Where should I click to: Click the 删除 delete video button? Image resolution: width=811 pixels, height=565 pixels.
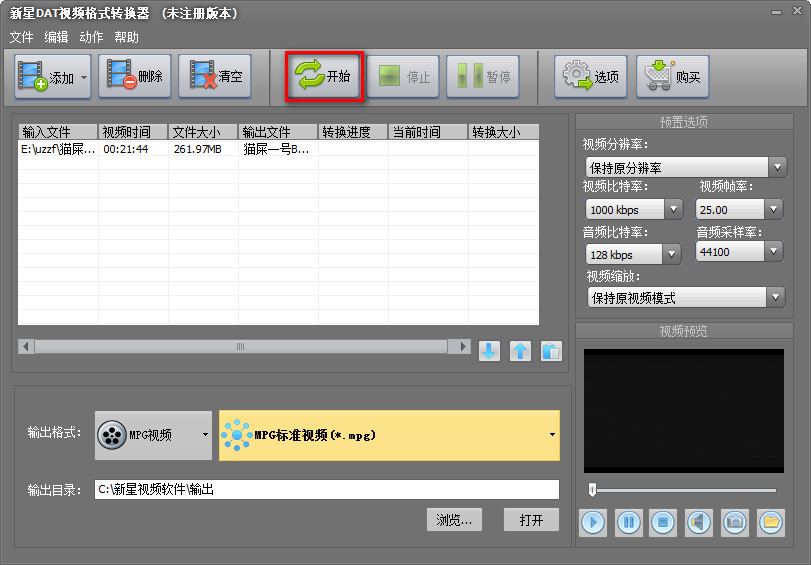(134, 77)
